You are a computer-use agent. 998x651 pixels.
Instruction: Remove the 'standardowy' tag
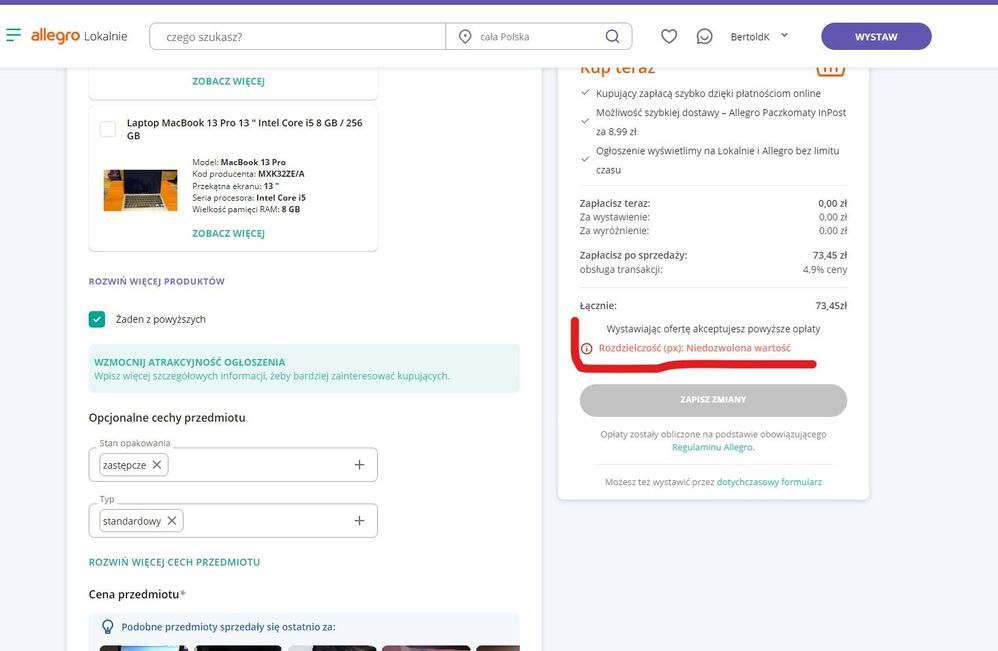point(172,521)
